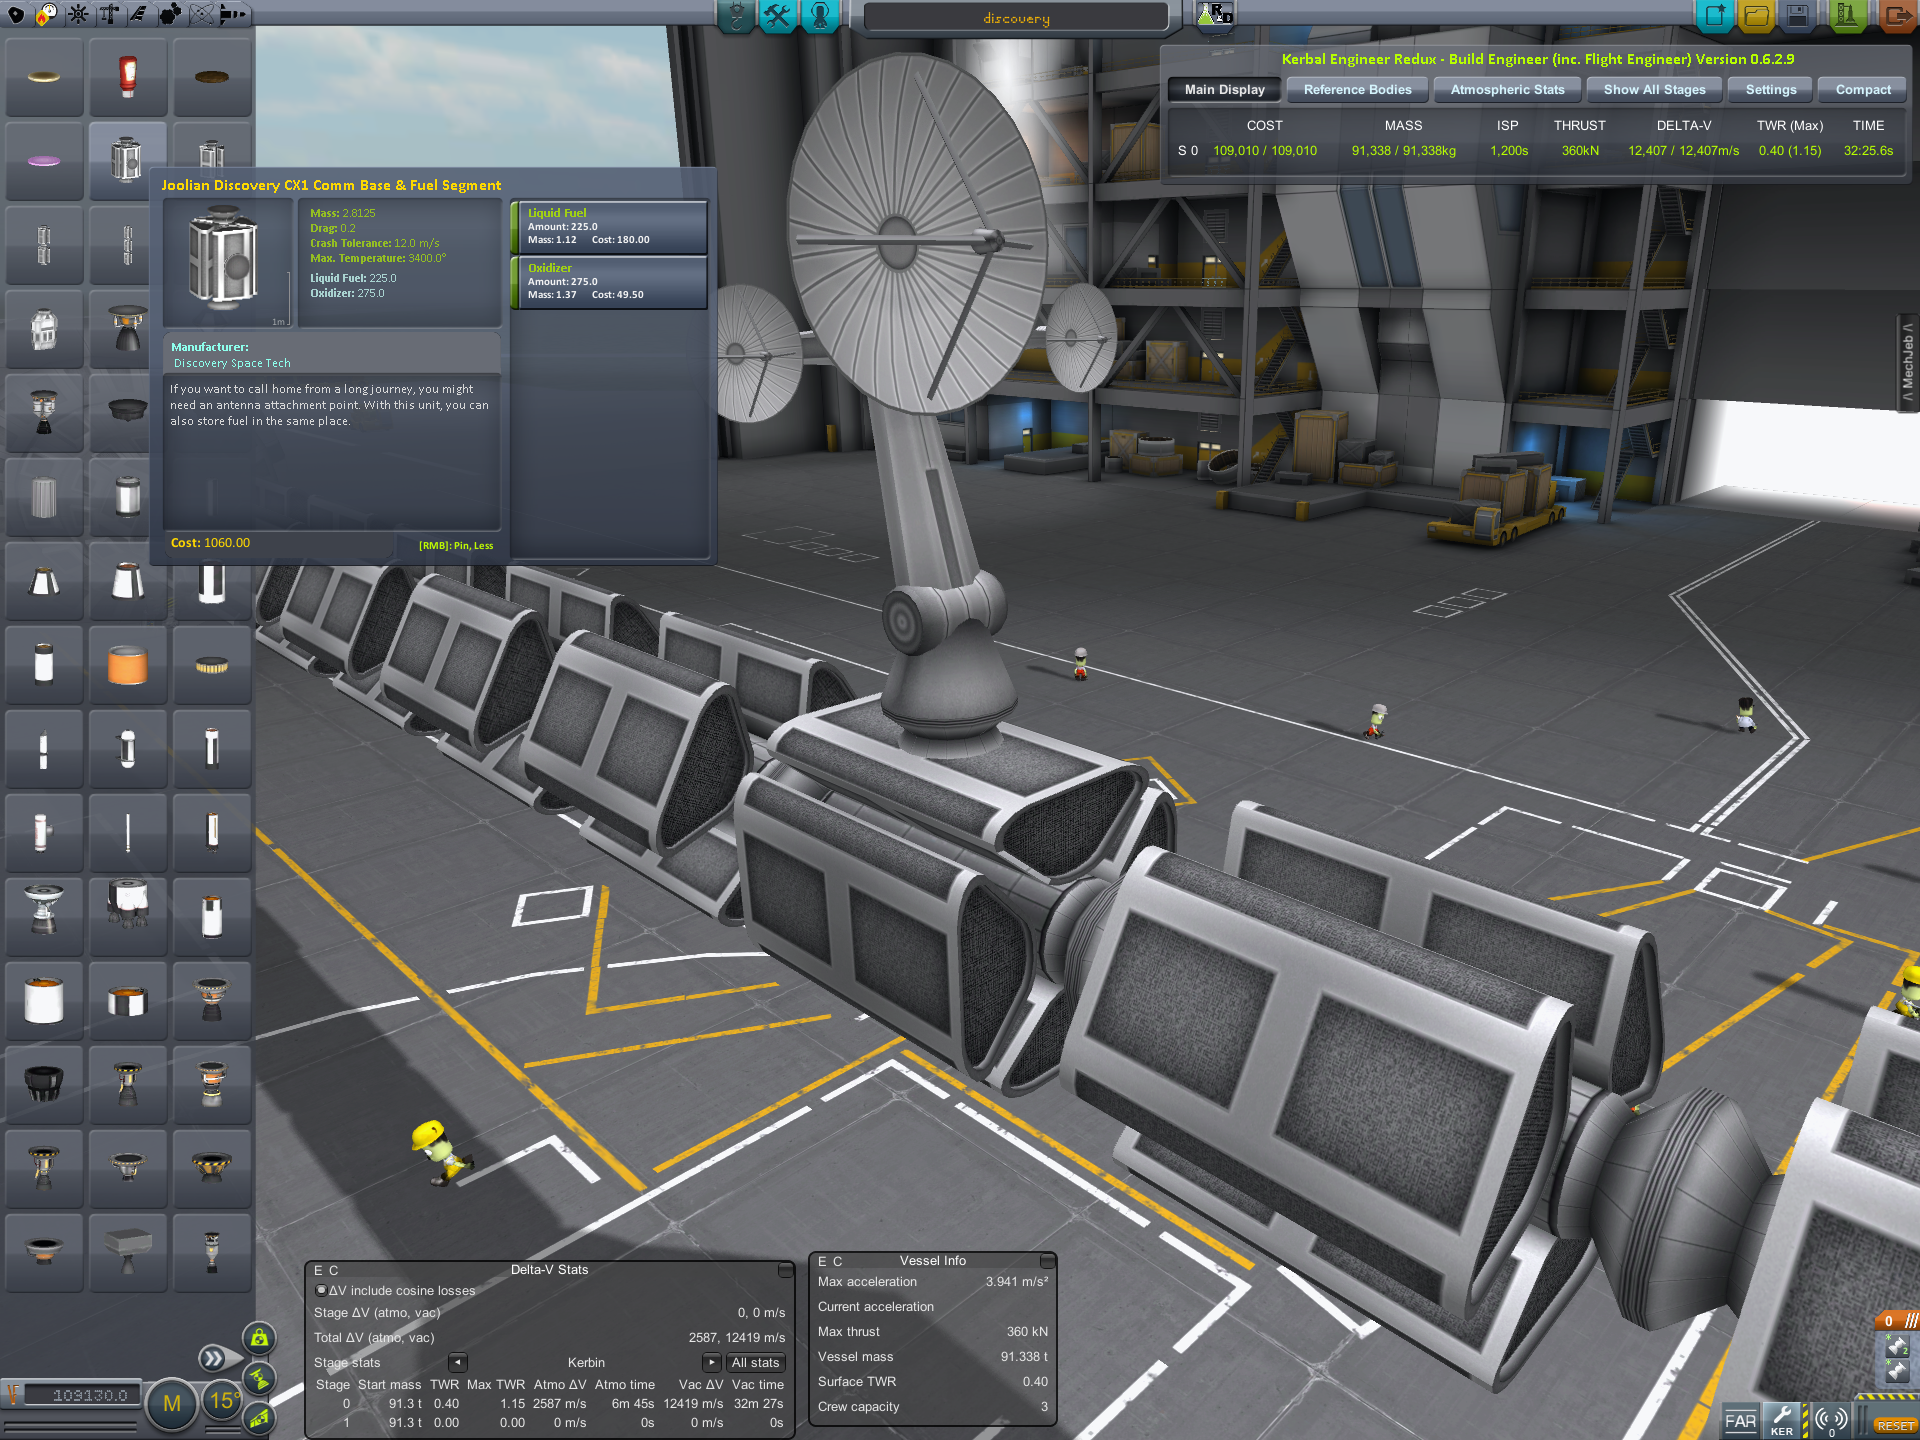Screen dimensions: 1920x1440
Task: Open the fuel and propulsion parts category
Action: coord(47,14)
